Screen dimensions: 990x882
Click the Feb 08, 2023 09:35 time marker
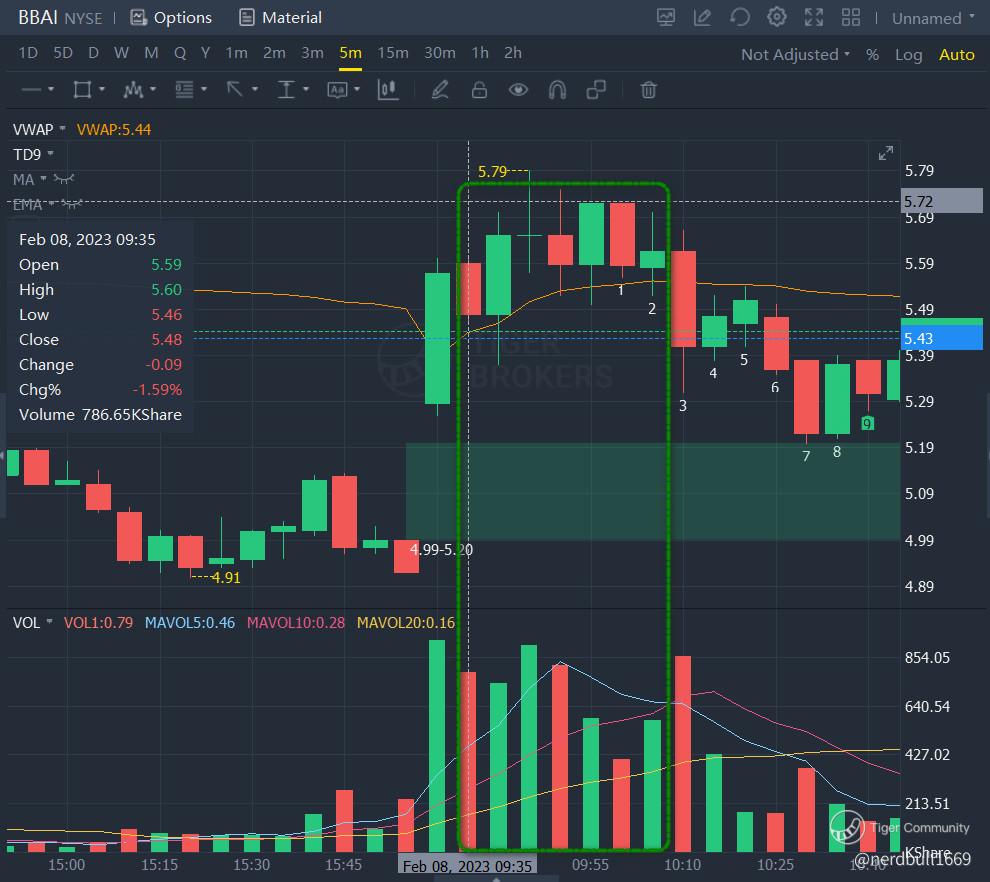(467, 866)
